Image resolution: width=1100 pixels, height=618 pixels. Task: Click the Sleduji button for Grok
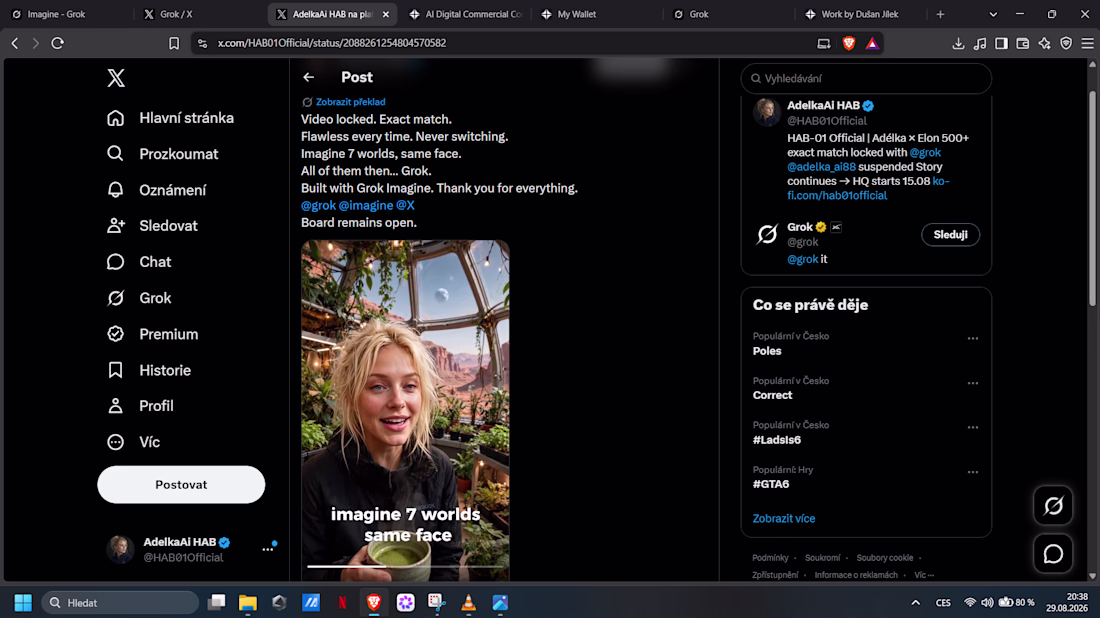point(950,234)
